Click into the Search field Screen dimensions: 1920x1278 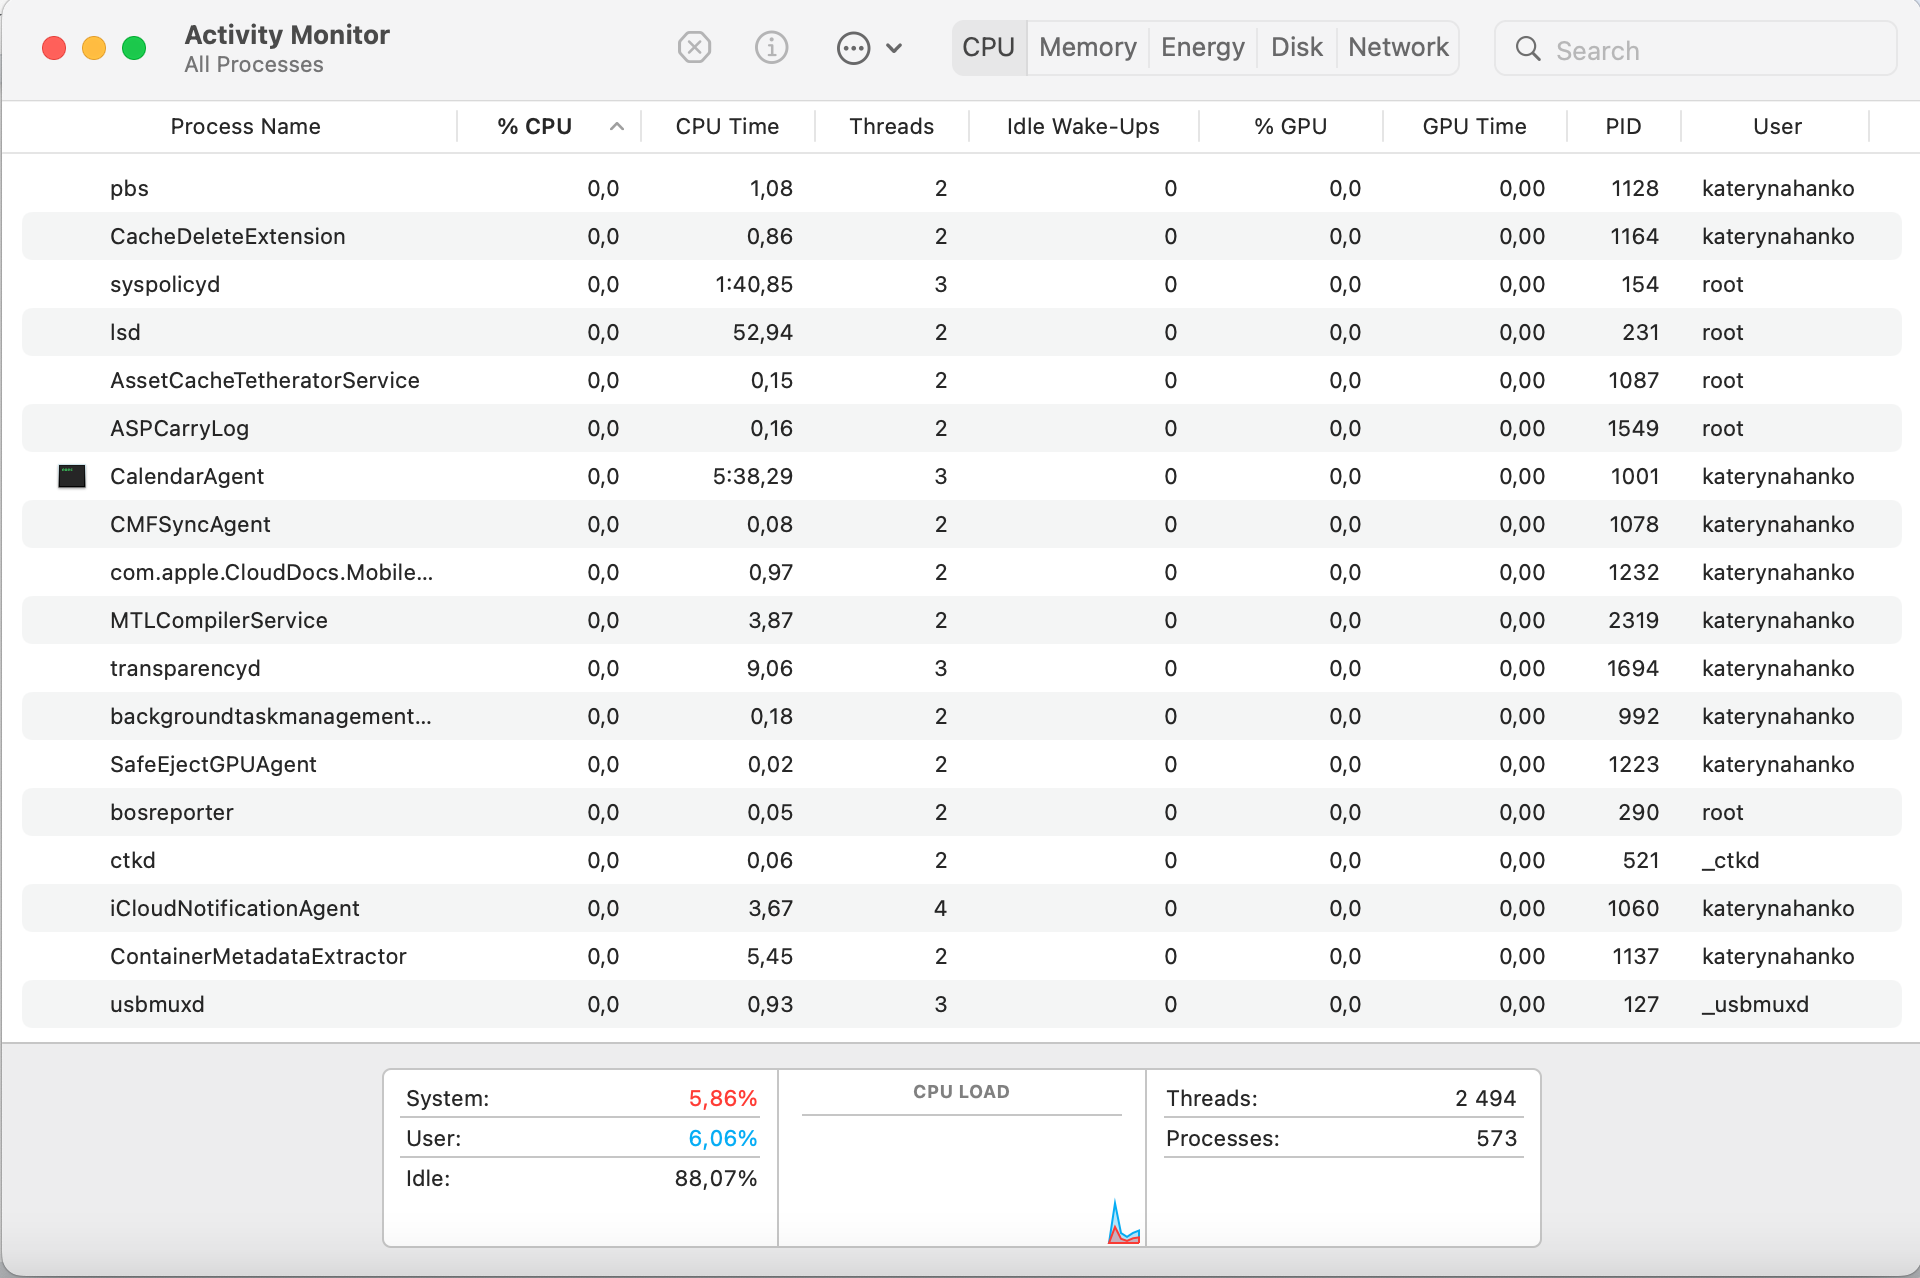(x=1696, y=49)
